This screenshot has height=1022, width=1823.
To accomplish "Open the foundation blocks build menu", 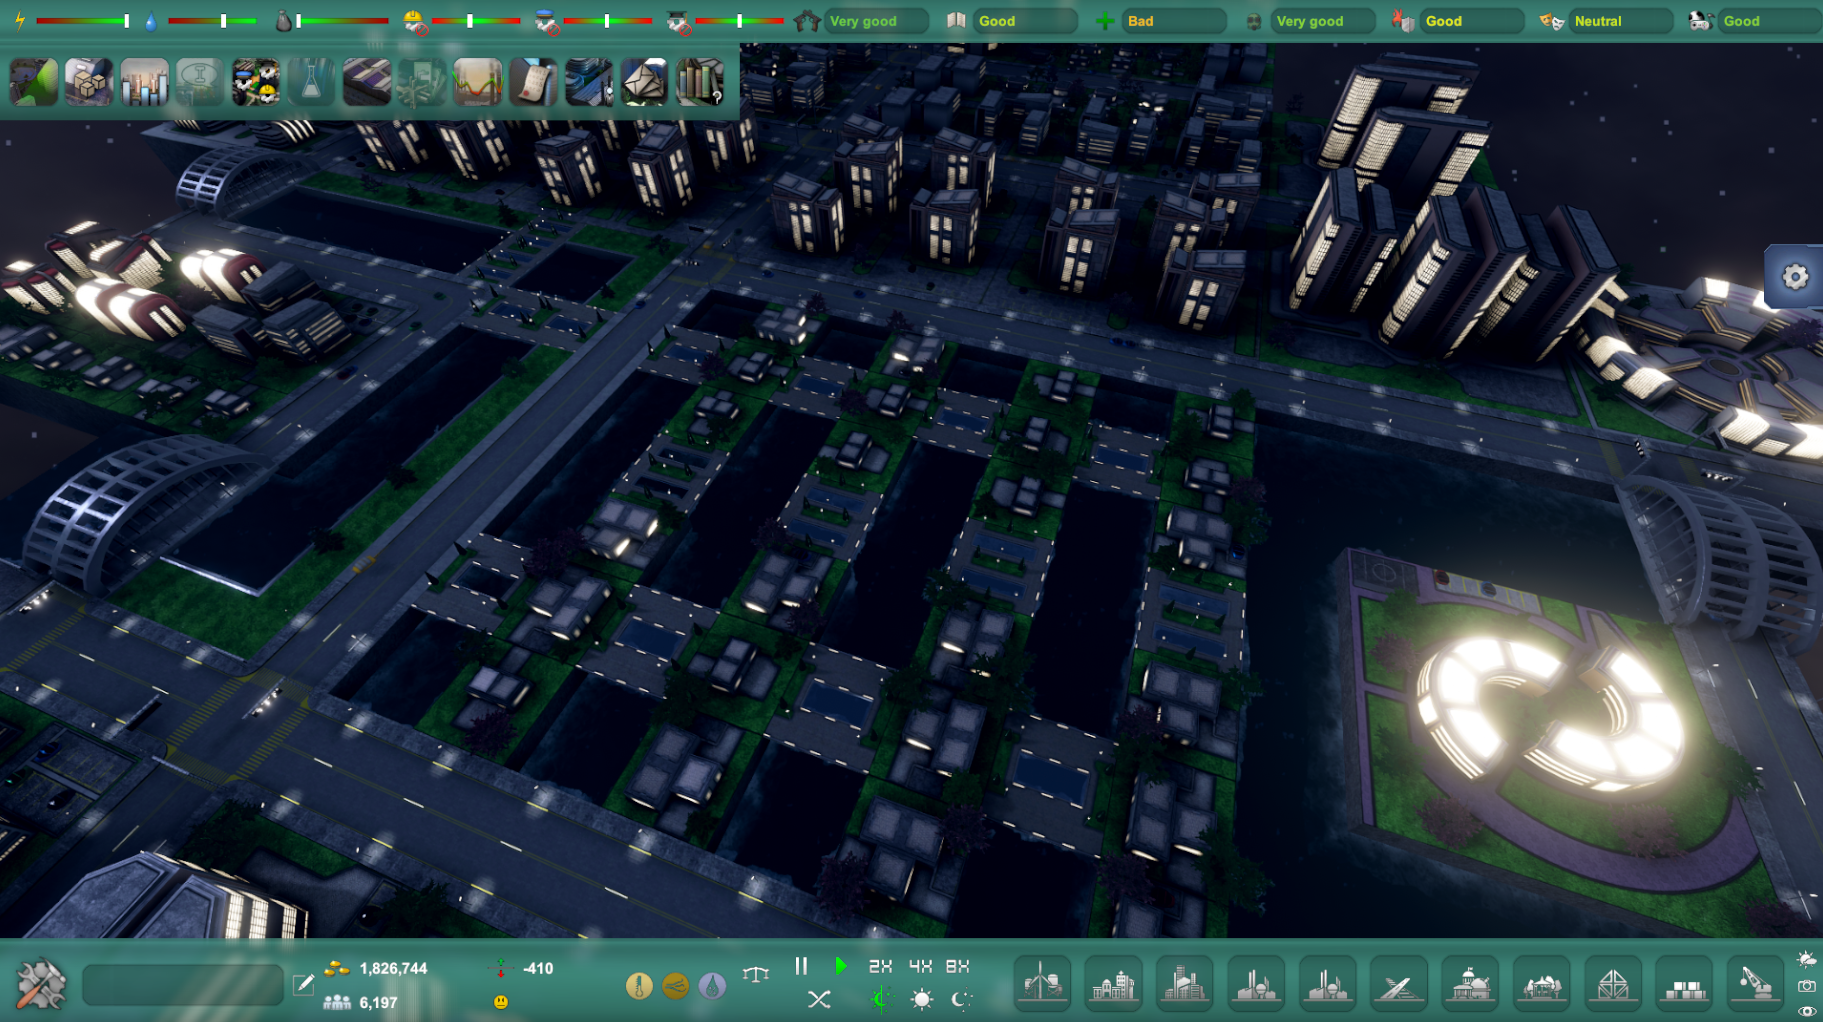I will point(1685,982).
